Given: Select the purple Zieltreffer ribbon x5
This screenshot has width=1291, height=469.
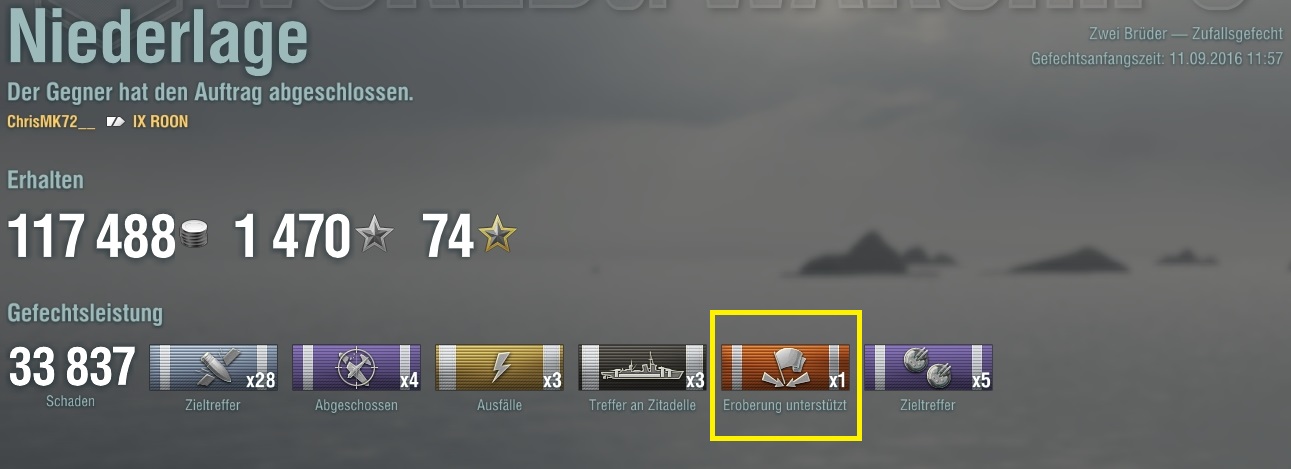Looking at the screenshot, I should tap(928, 367).
